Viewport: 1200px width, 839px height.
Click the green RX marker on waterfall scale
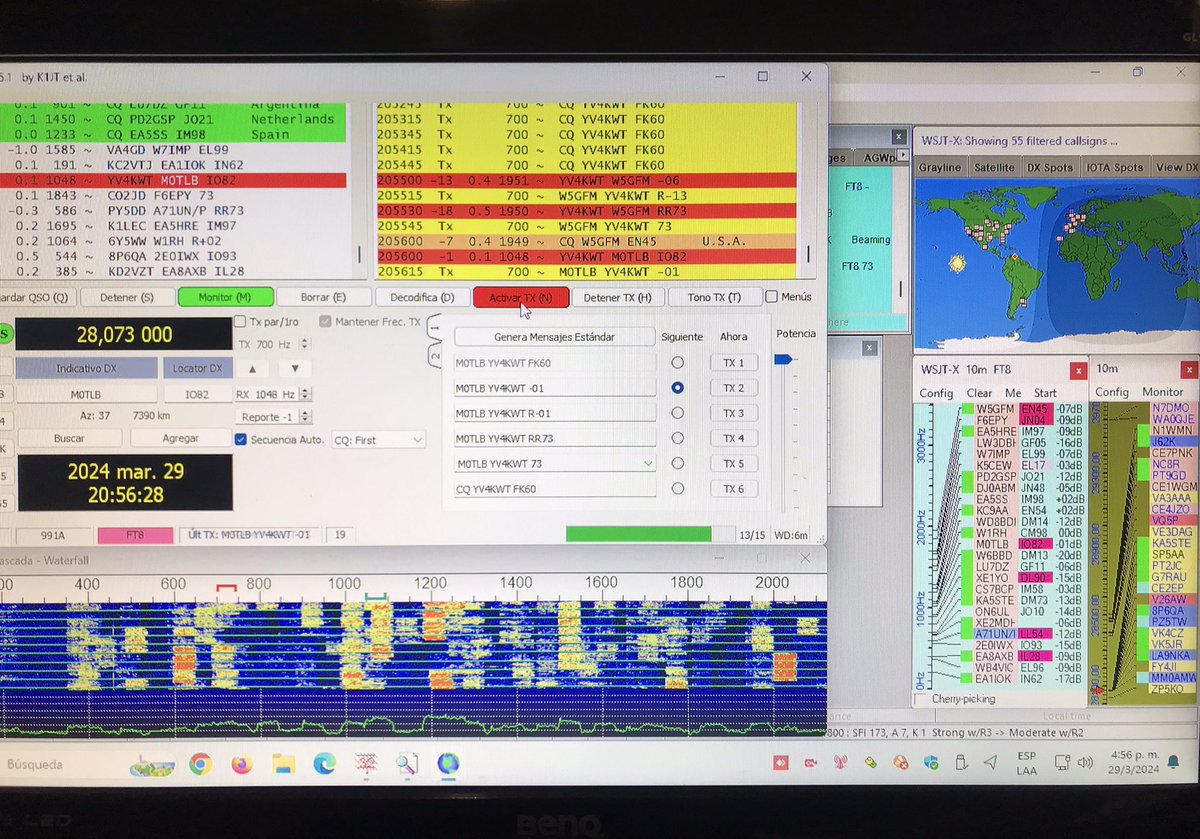point(376,597)
